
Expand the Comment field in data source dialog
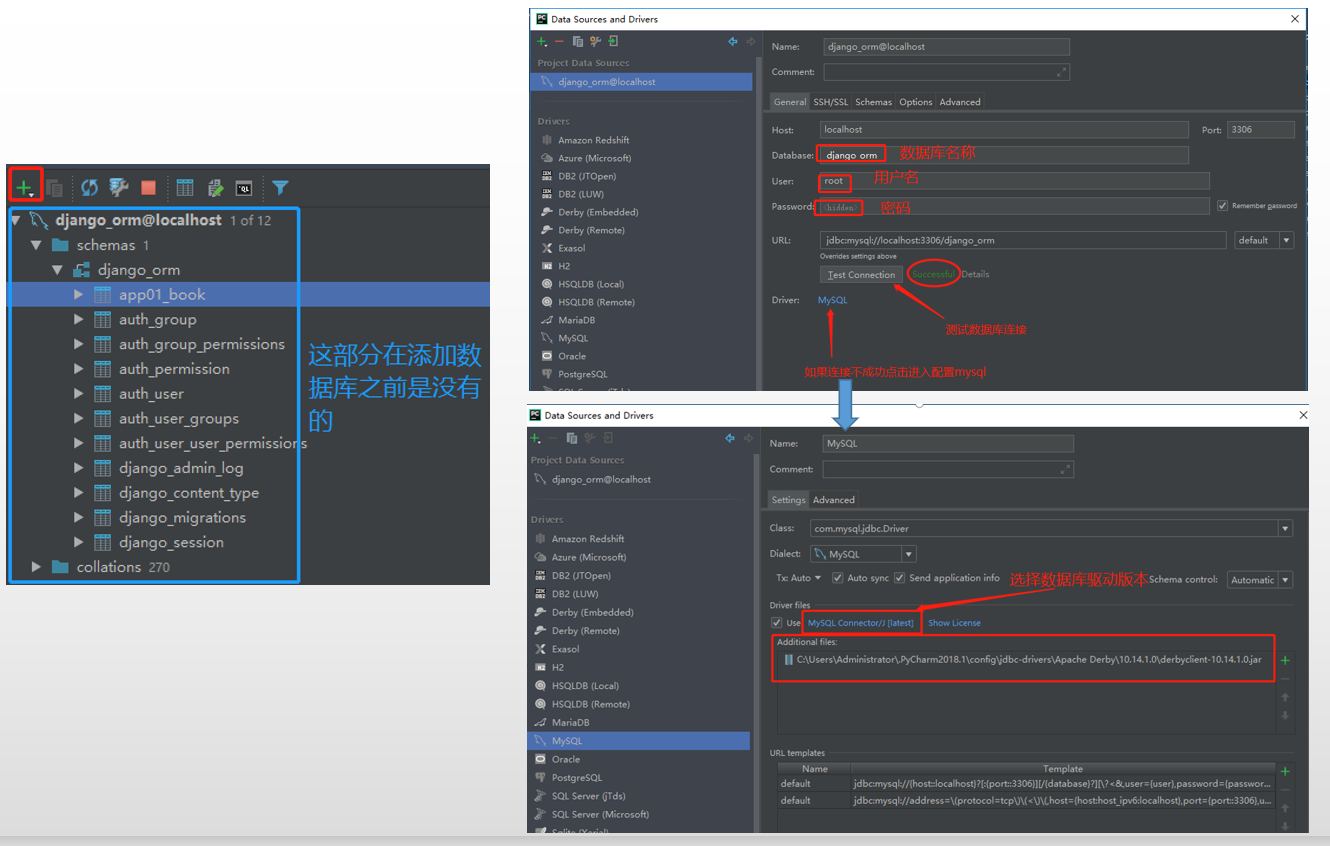tap(1061, 72)
